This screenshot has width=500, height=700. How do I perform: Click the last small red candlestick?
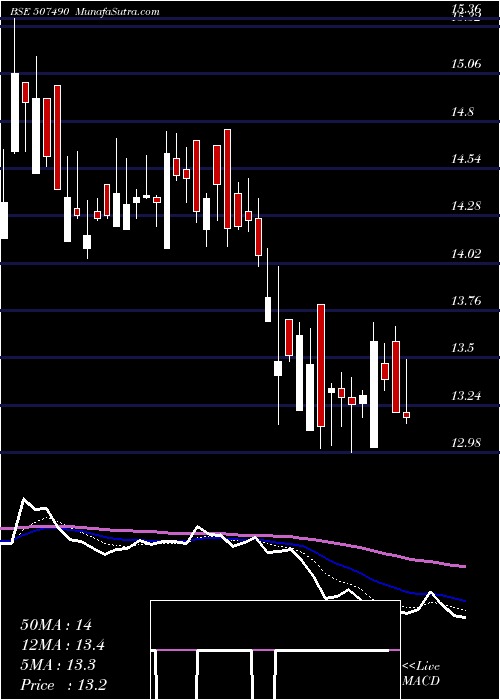(406, 415)
